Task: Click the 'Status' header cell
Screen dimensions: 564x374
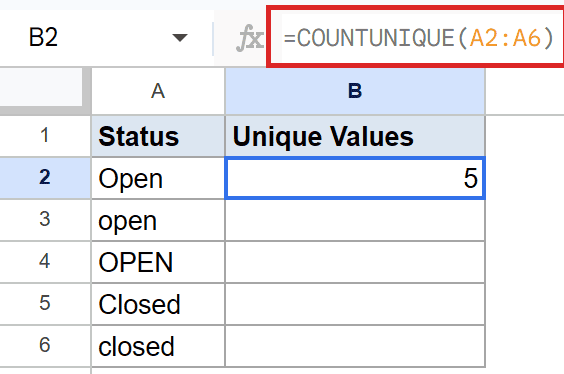Action: point(158,136)
